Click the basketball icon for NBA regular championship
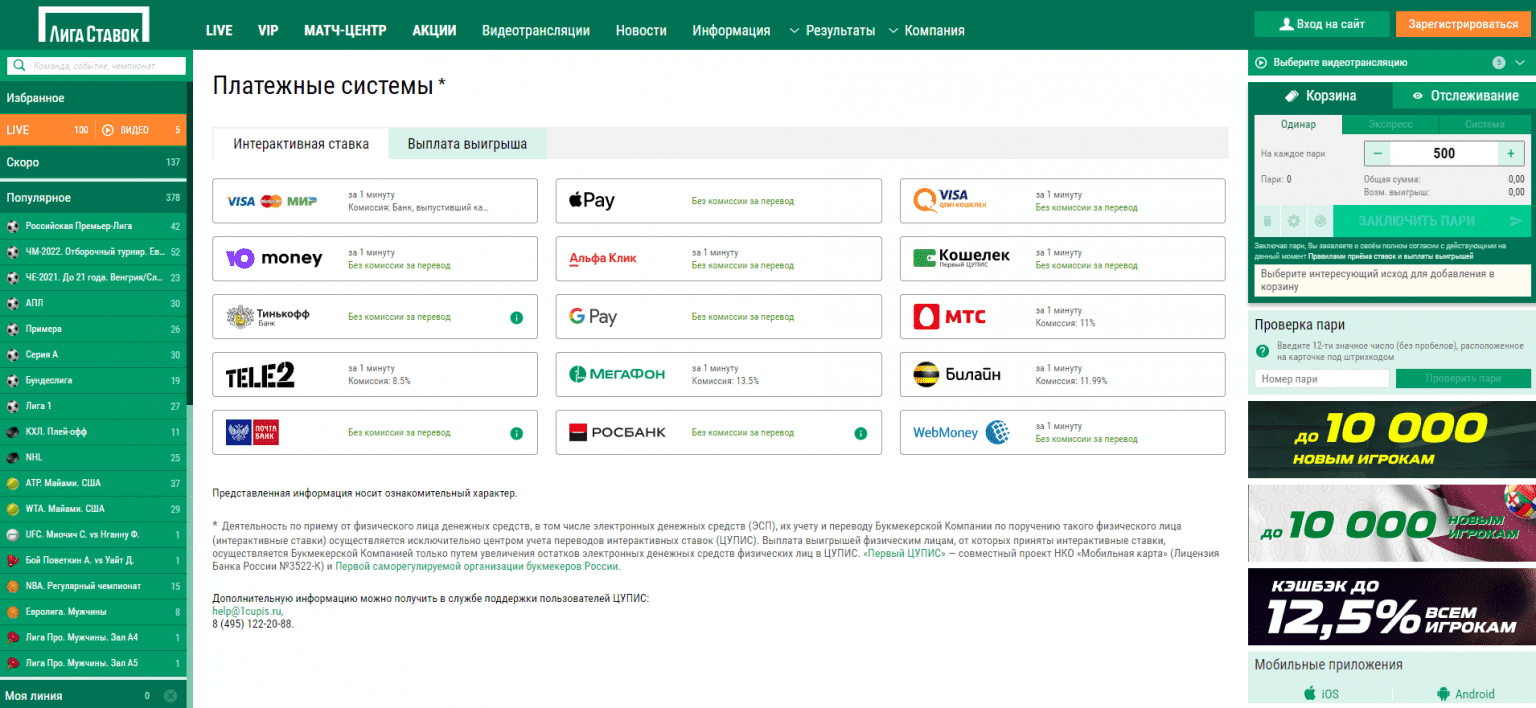 (13, 586)
